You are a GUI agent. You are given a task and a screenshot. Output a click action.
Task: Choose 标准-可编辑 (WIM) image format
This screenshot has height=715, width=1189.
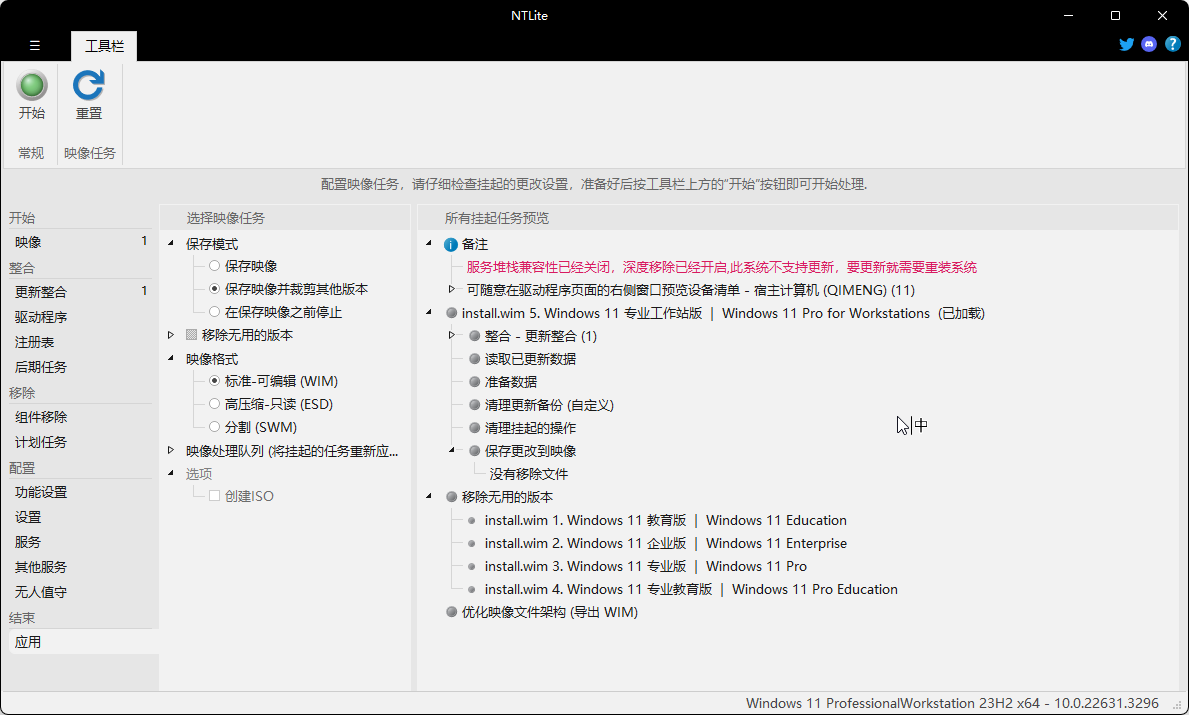(x=215, y=381)
